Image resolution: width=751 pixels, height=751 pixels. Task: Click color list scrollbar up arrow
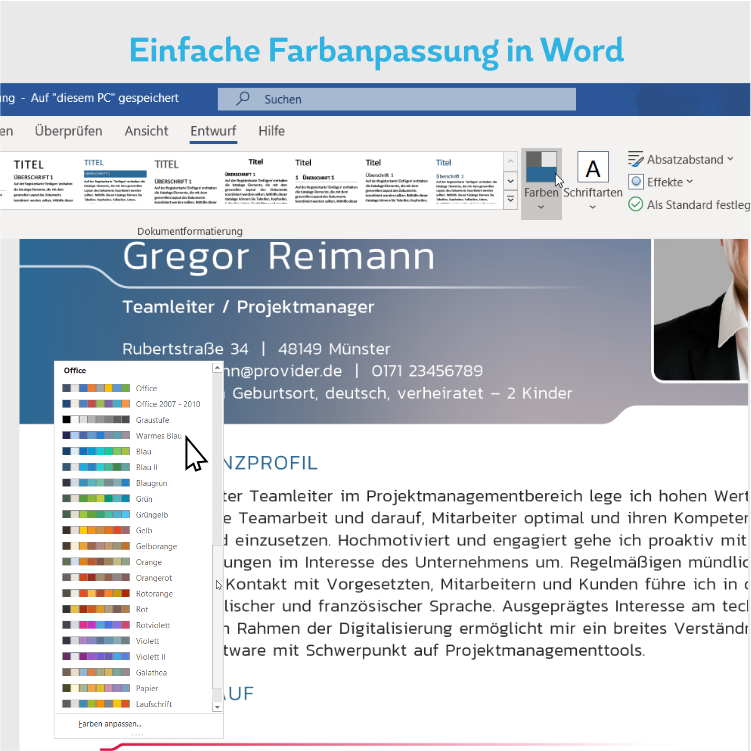coord(217,367)
